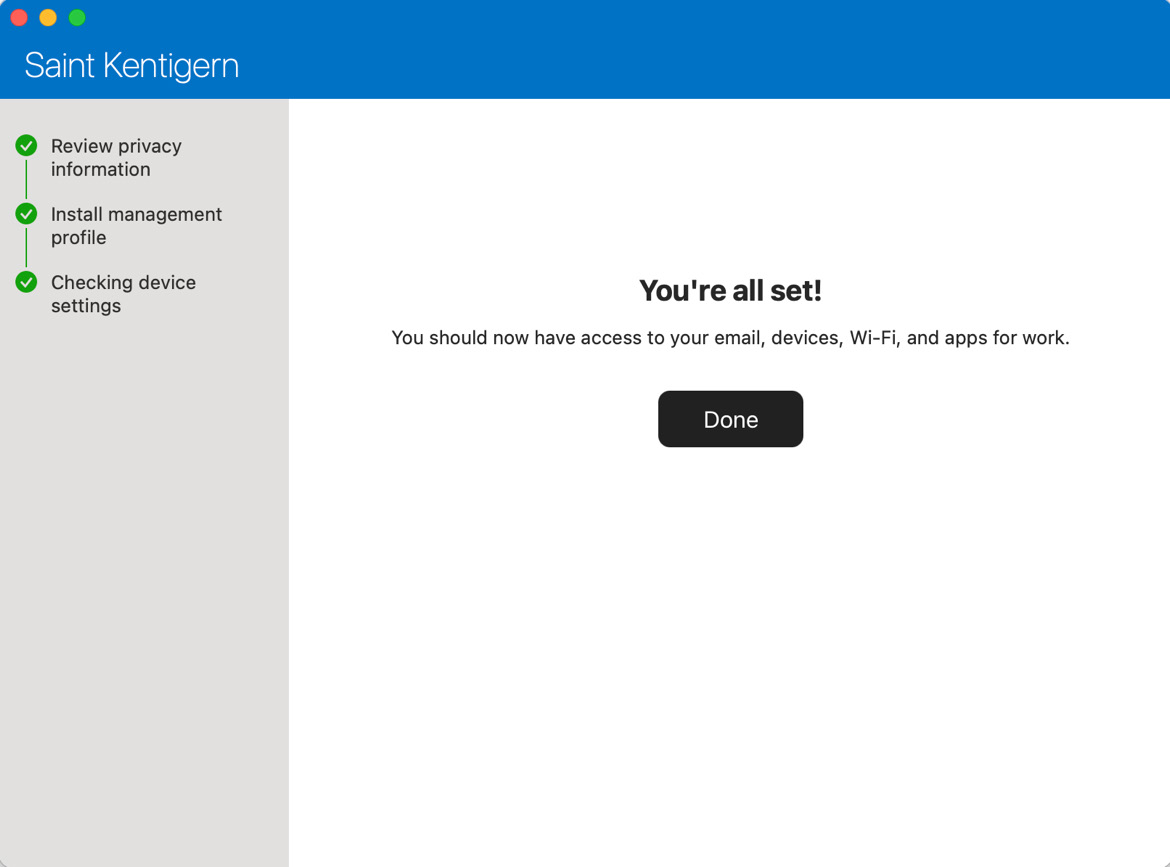Click the message about access to email and apps
Viewport: 1170px width, 867px height.
pyautogui.click(x=730, y=338)
